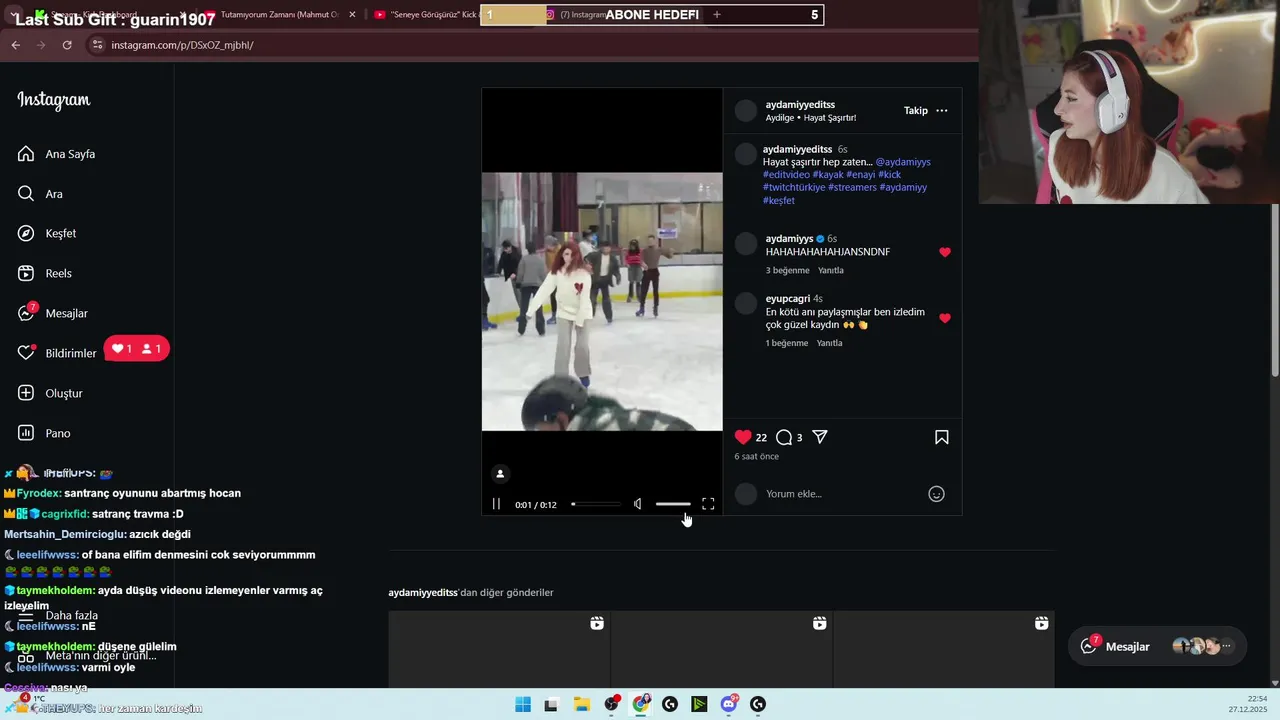This screenshot has width=1280, height=720.
Task: Click the page vertical scrollbar
Action: (1275, 290)
